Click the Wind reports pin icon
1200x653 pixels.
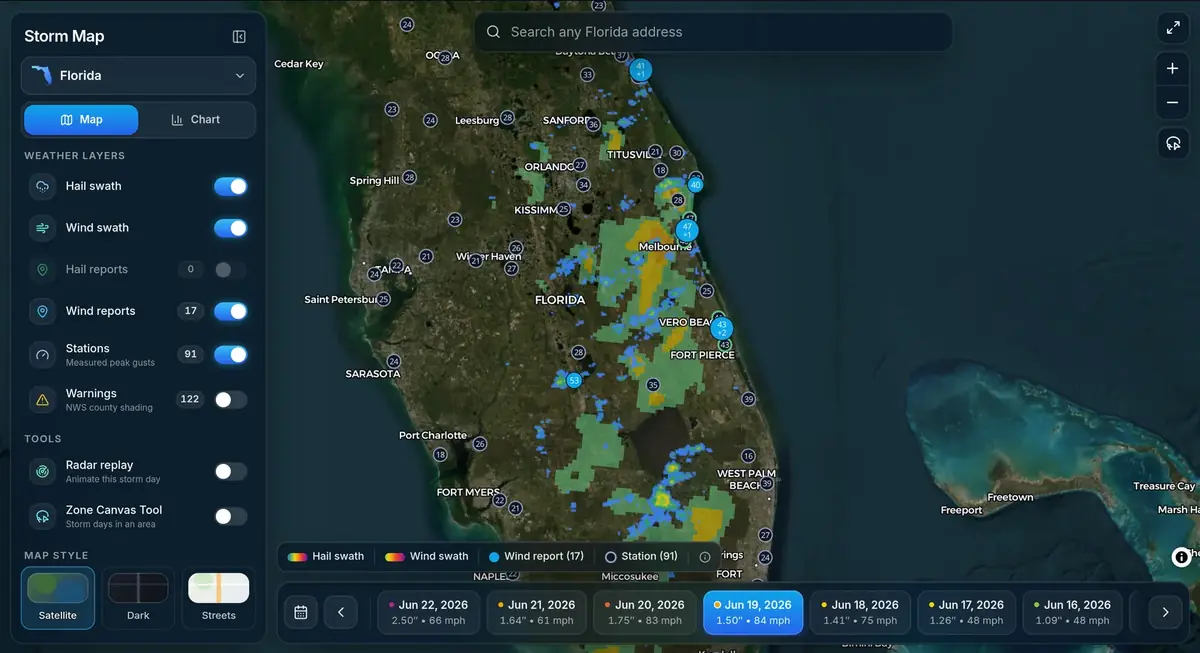42,311
